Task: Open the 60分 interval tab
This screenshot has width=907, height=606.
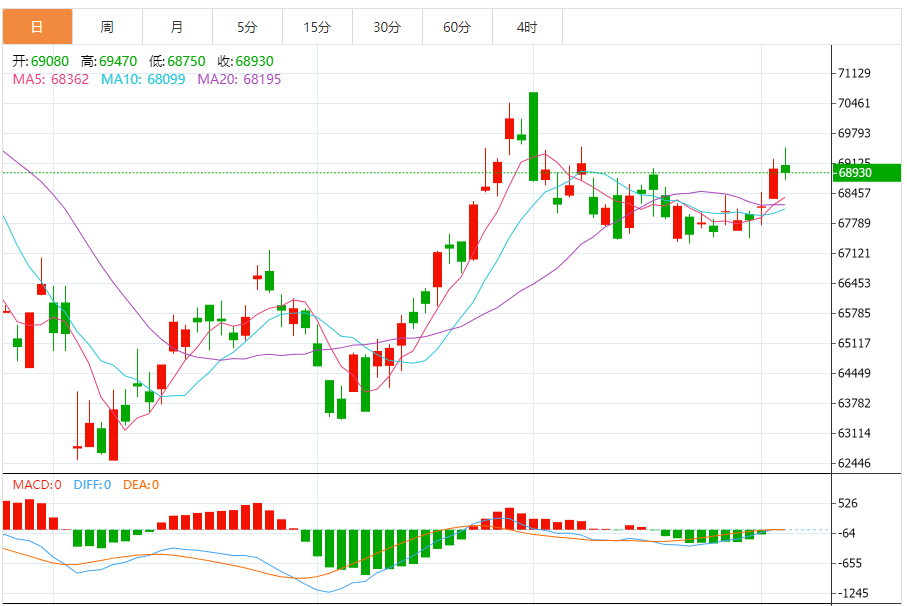Action: (x=458, y=27)
